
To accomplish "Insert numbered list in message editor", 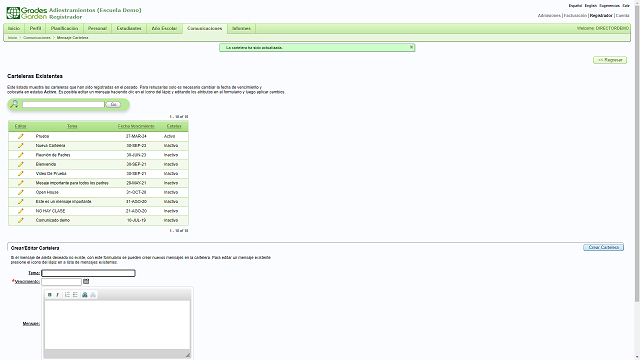I will 67,295.
